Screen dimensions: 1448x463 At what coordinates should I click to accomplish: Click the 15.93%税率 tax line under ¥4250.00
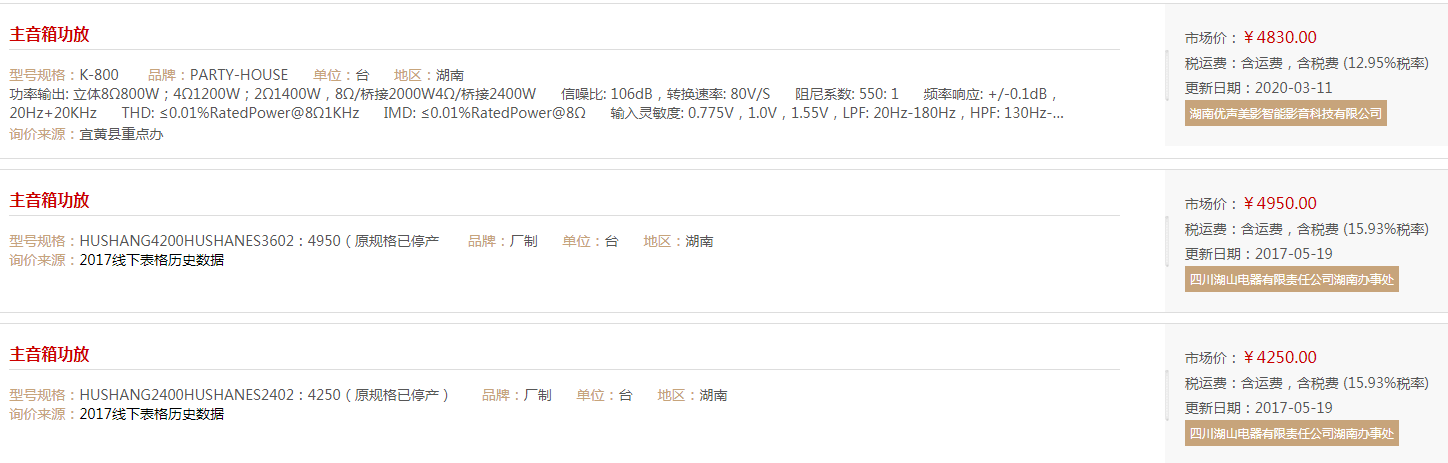tap(1307, 382)
